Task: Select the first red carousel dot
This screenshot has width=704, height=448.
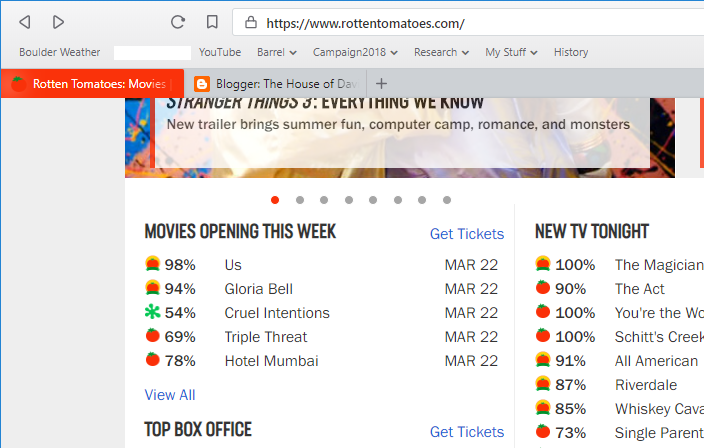Action: tap(275, 200)
